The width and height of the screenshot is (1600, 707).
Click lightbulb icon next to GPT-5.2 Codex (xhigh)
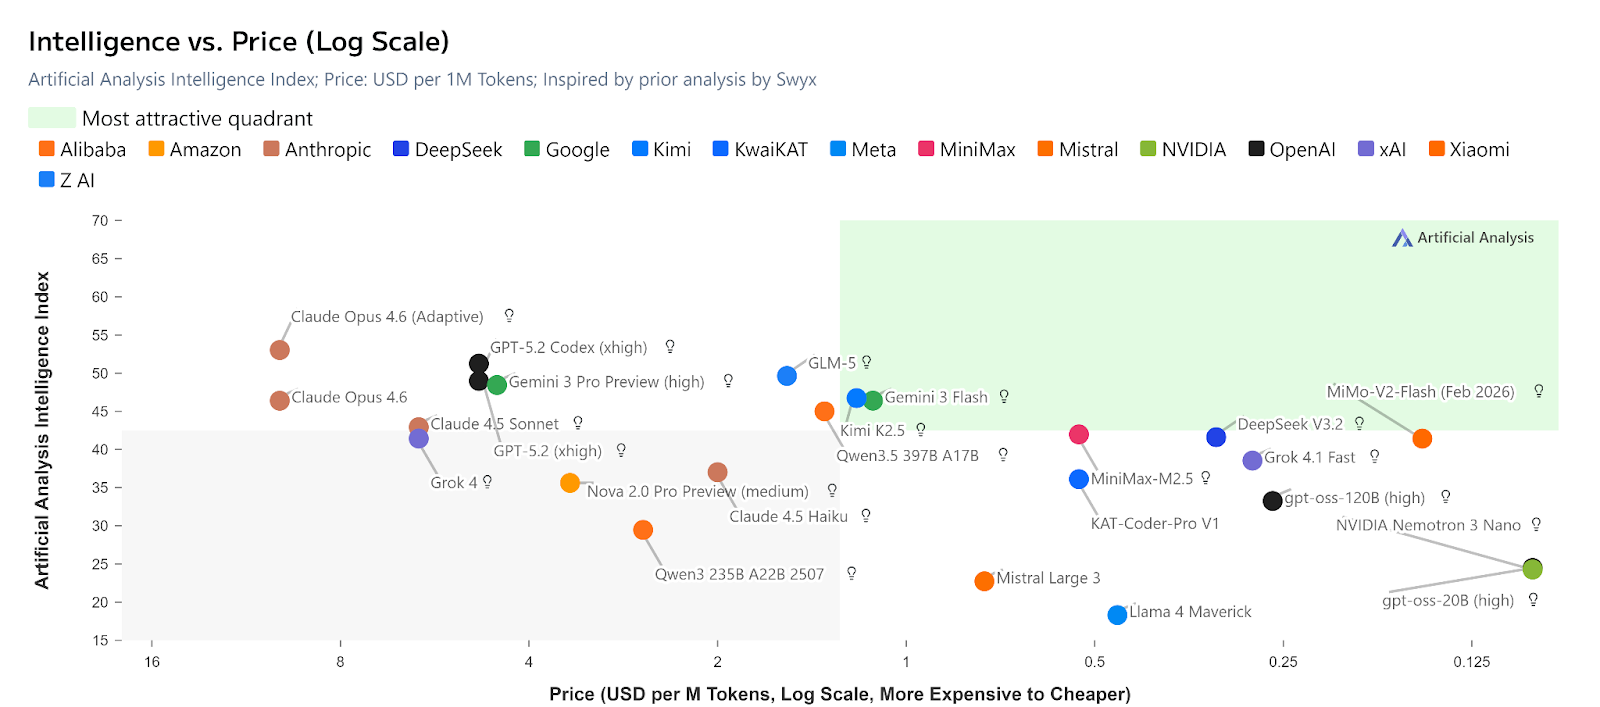click(670, 347)
